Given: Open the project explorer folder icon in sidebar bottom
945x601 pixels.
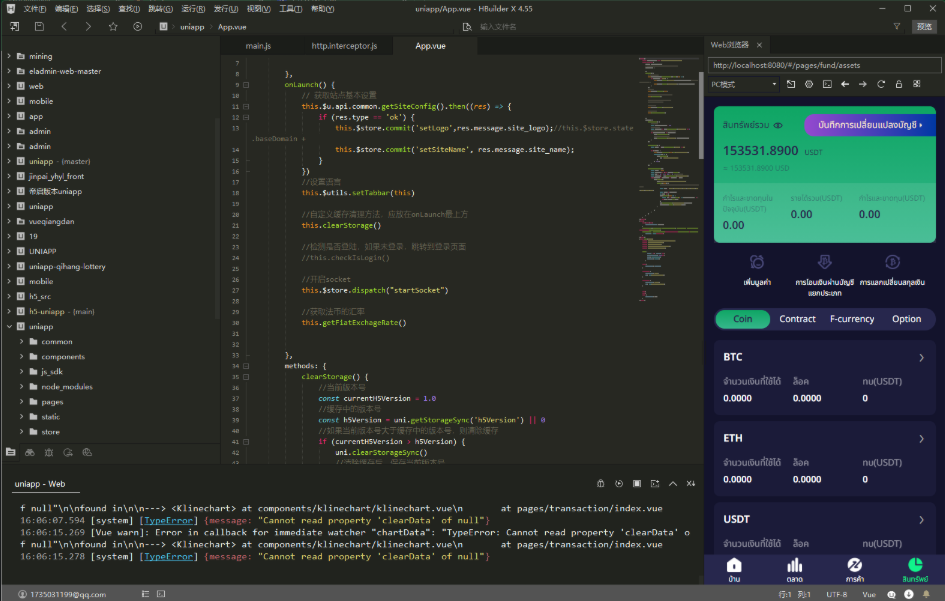Looking at the screenshot, I should pos(10,452).
